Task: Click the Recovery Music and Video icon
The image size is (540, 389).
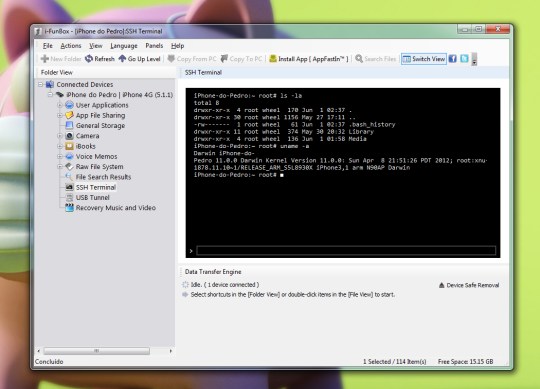Action: 70,208
